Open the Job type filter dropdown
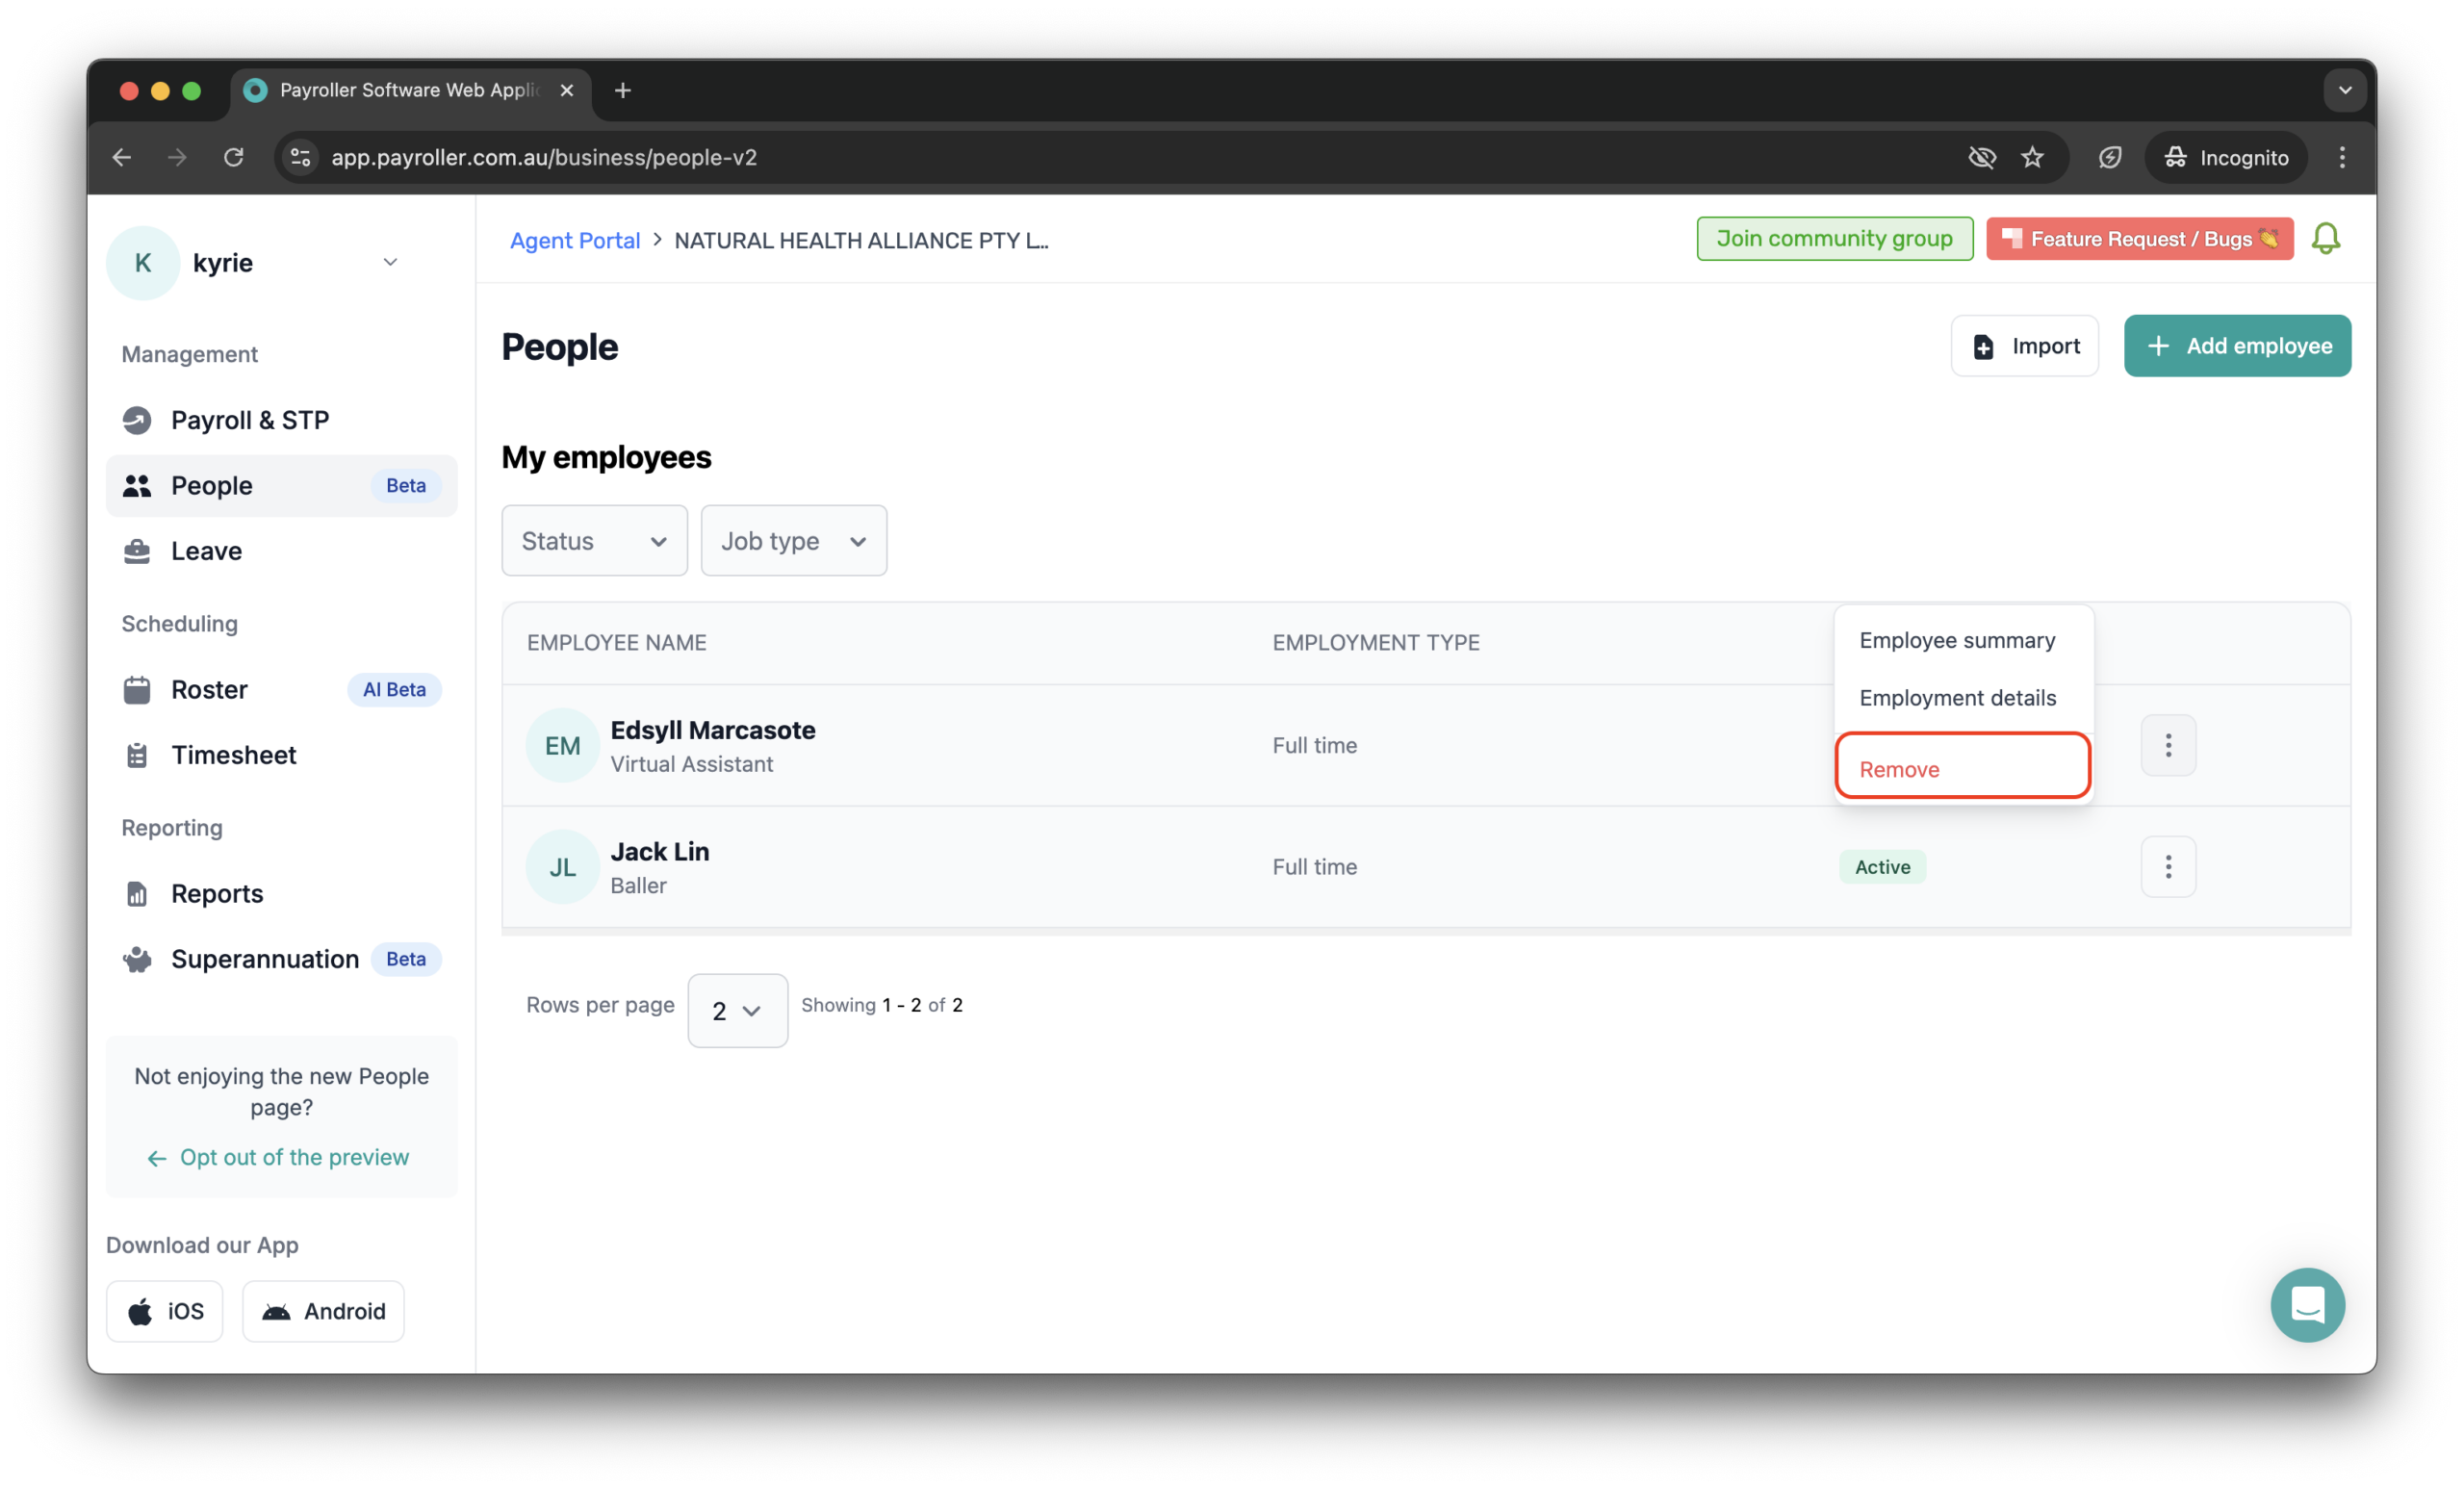The width and height of the screenshot is (2464, 1489). coord(794,541)
